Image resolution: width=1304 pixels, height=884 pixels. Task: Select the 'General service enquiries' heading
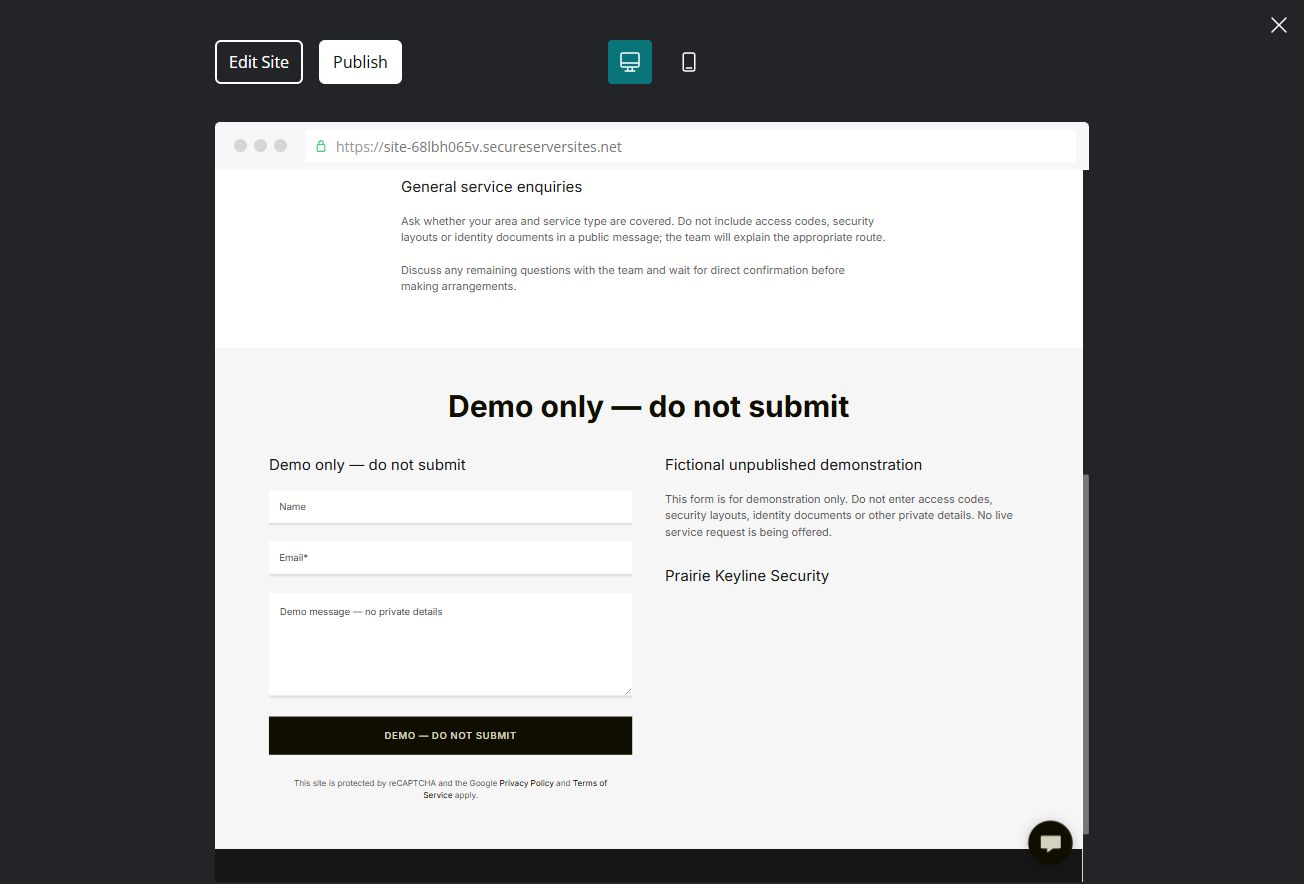pyautogui.click(x=491, y=187)
